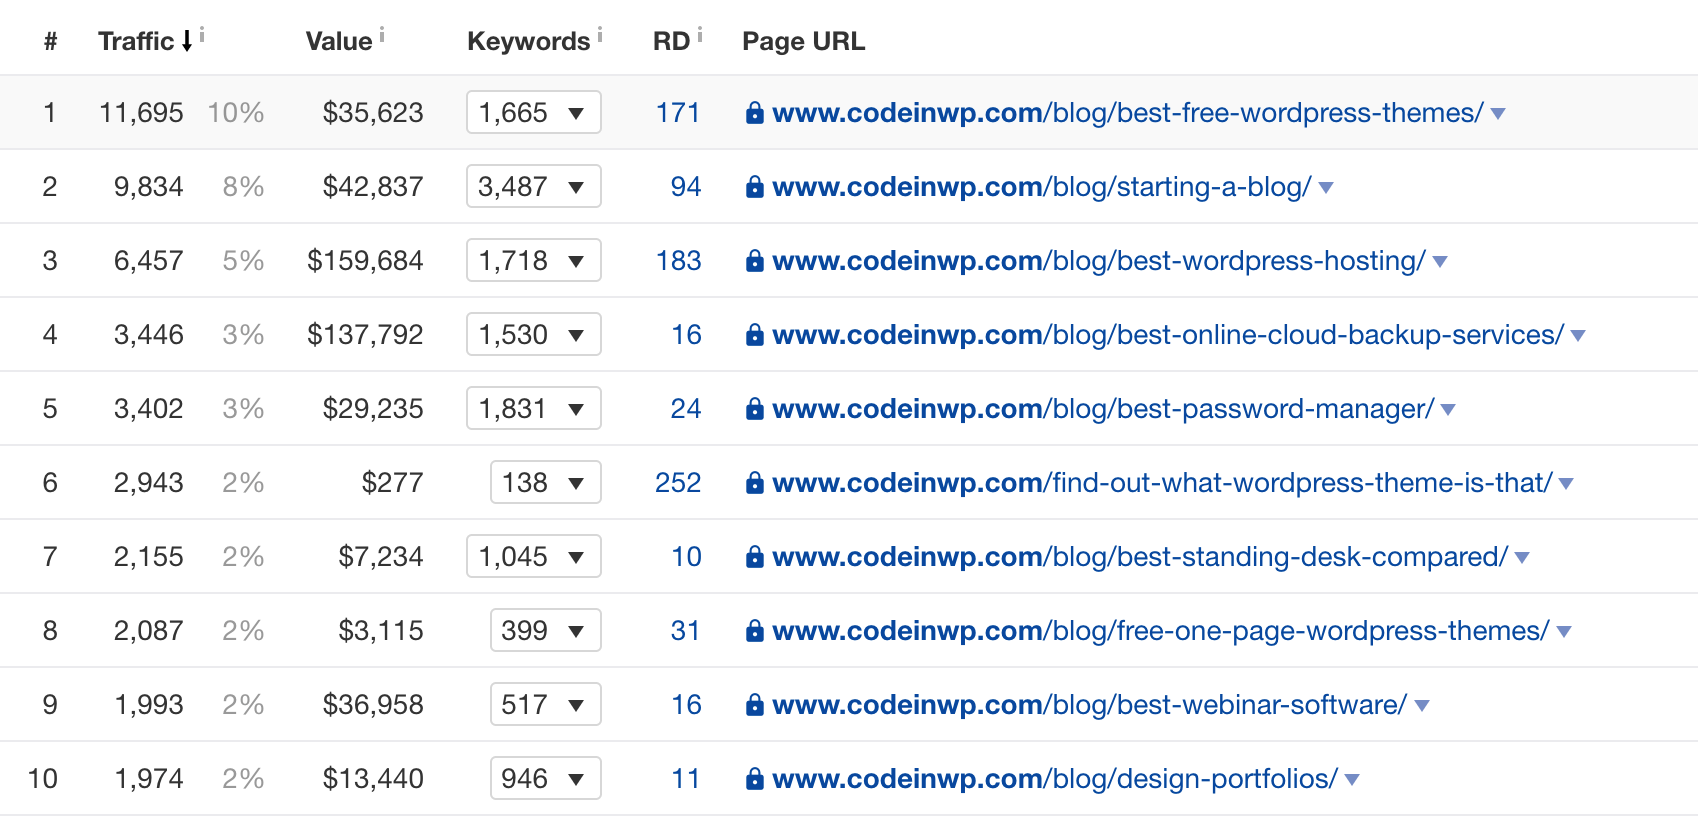Open the 1,045 keywords dropdown
The height and width of the screenshot is (822, 1698).
tap(534, 556)
